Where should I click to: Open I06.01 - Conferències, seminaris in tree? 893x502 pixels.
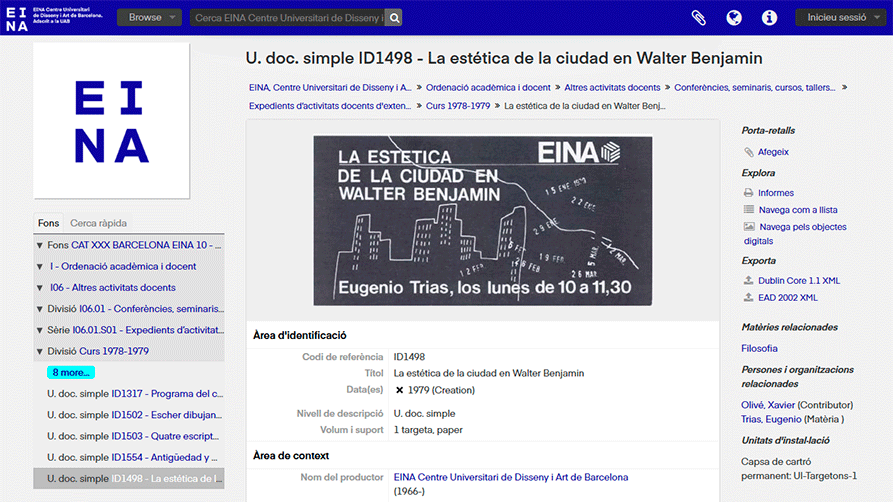pos(151,309)
